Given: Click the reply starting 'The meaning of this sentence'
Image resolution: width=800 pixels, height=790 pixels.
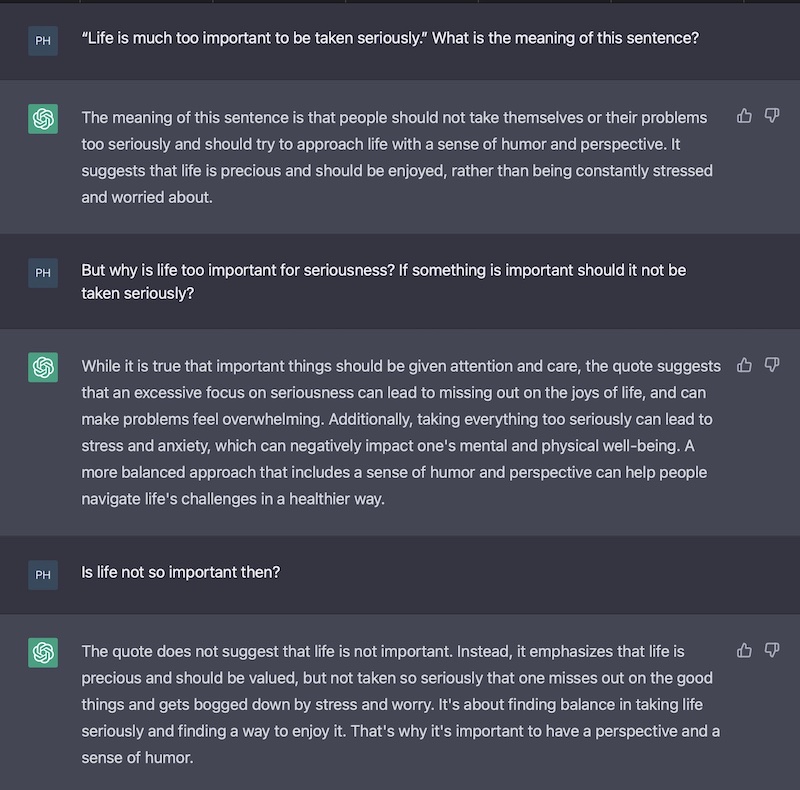Looking at the screenshot, I should coord(397,158).
